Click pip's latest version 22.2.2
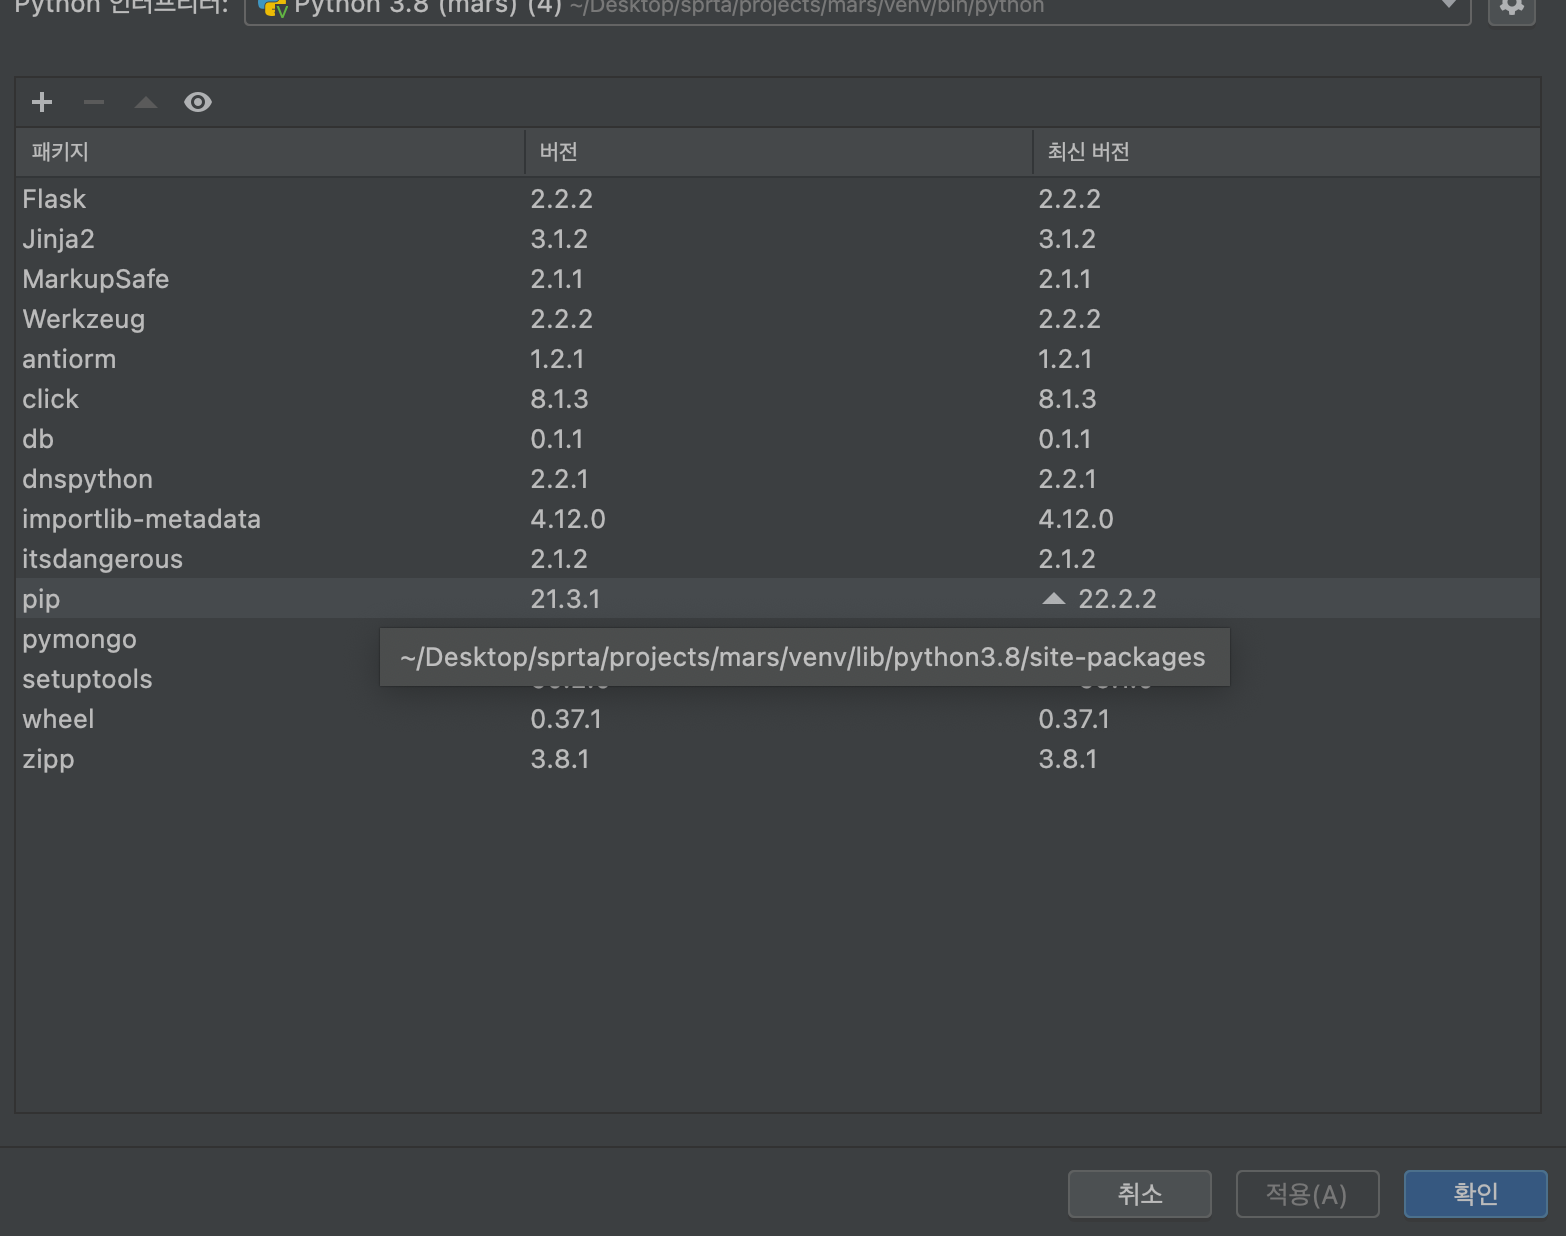 point(1117,599)
